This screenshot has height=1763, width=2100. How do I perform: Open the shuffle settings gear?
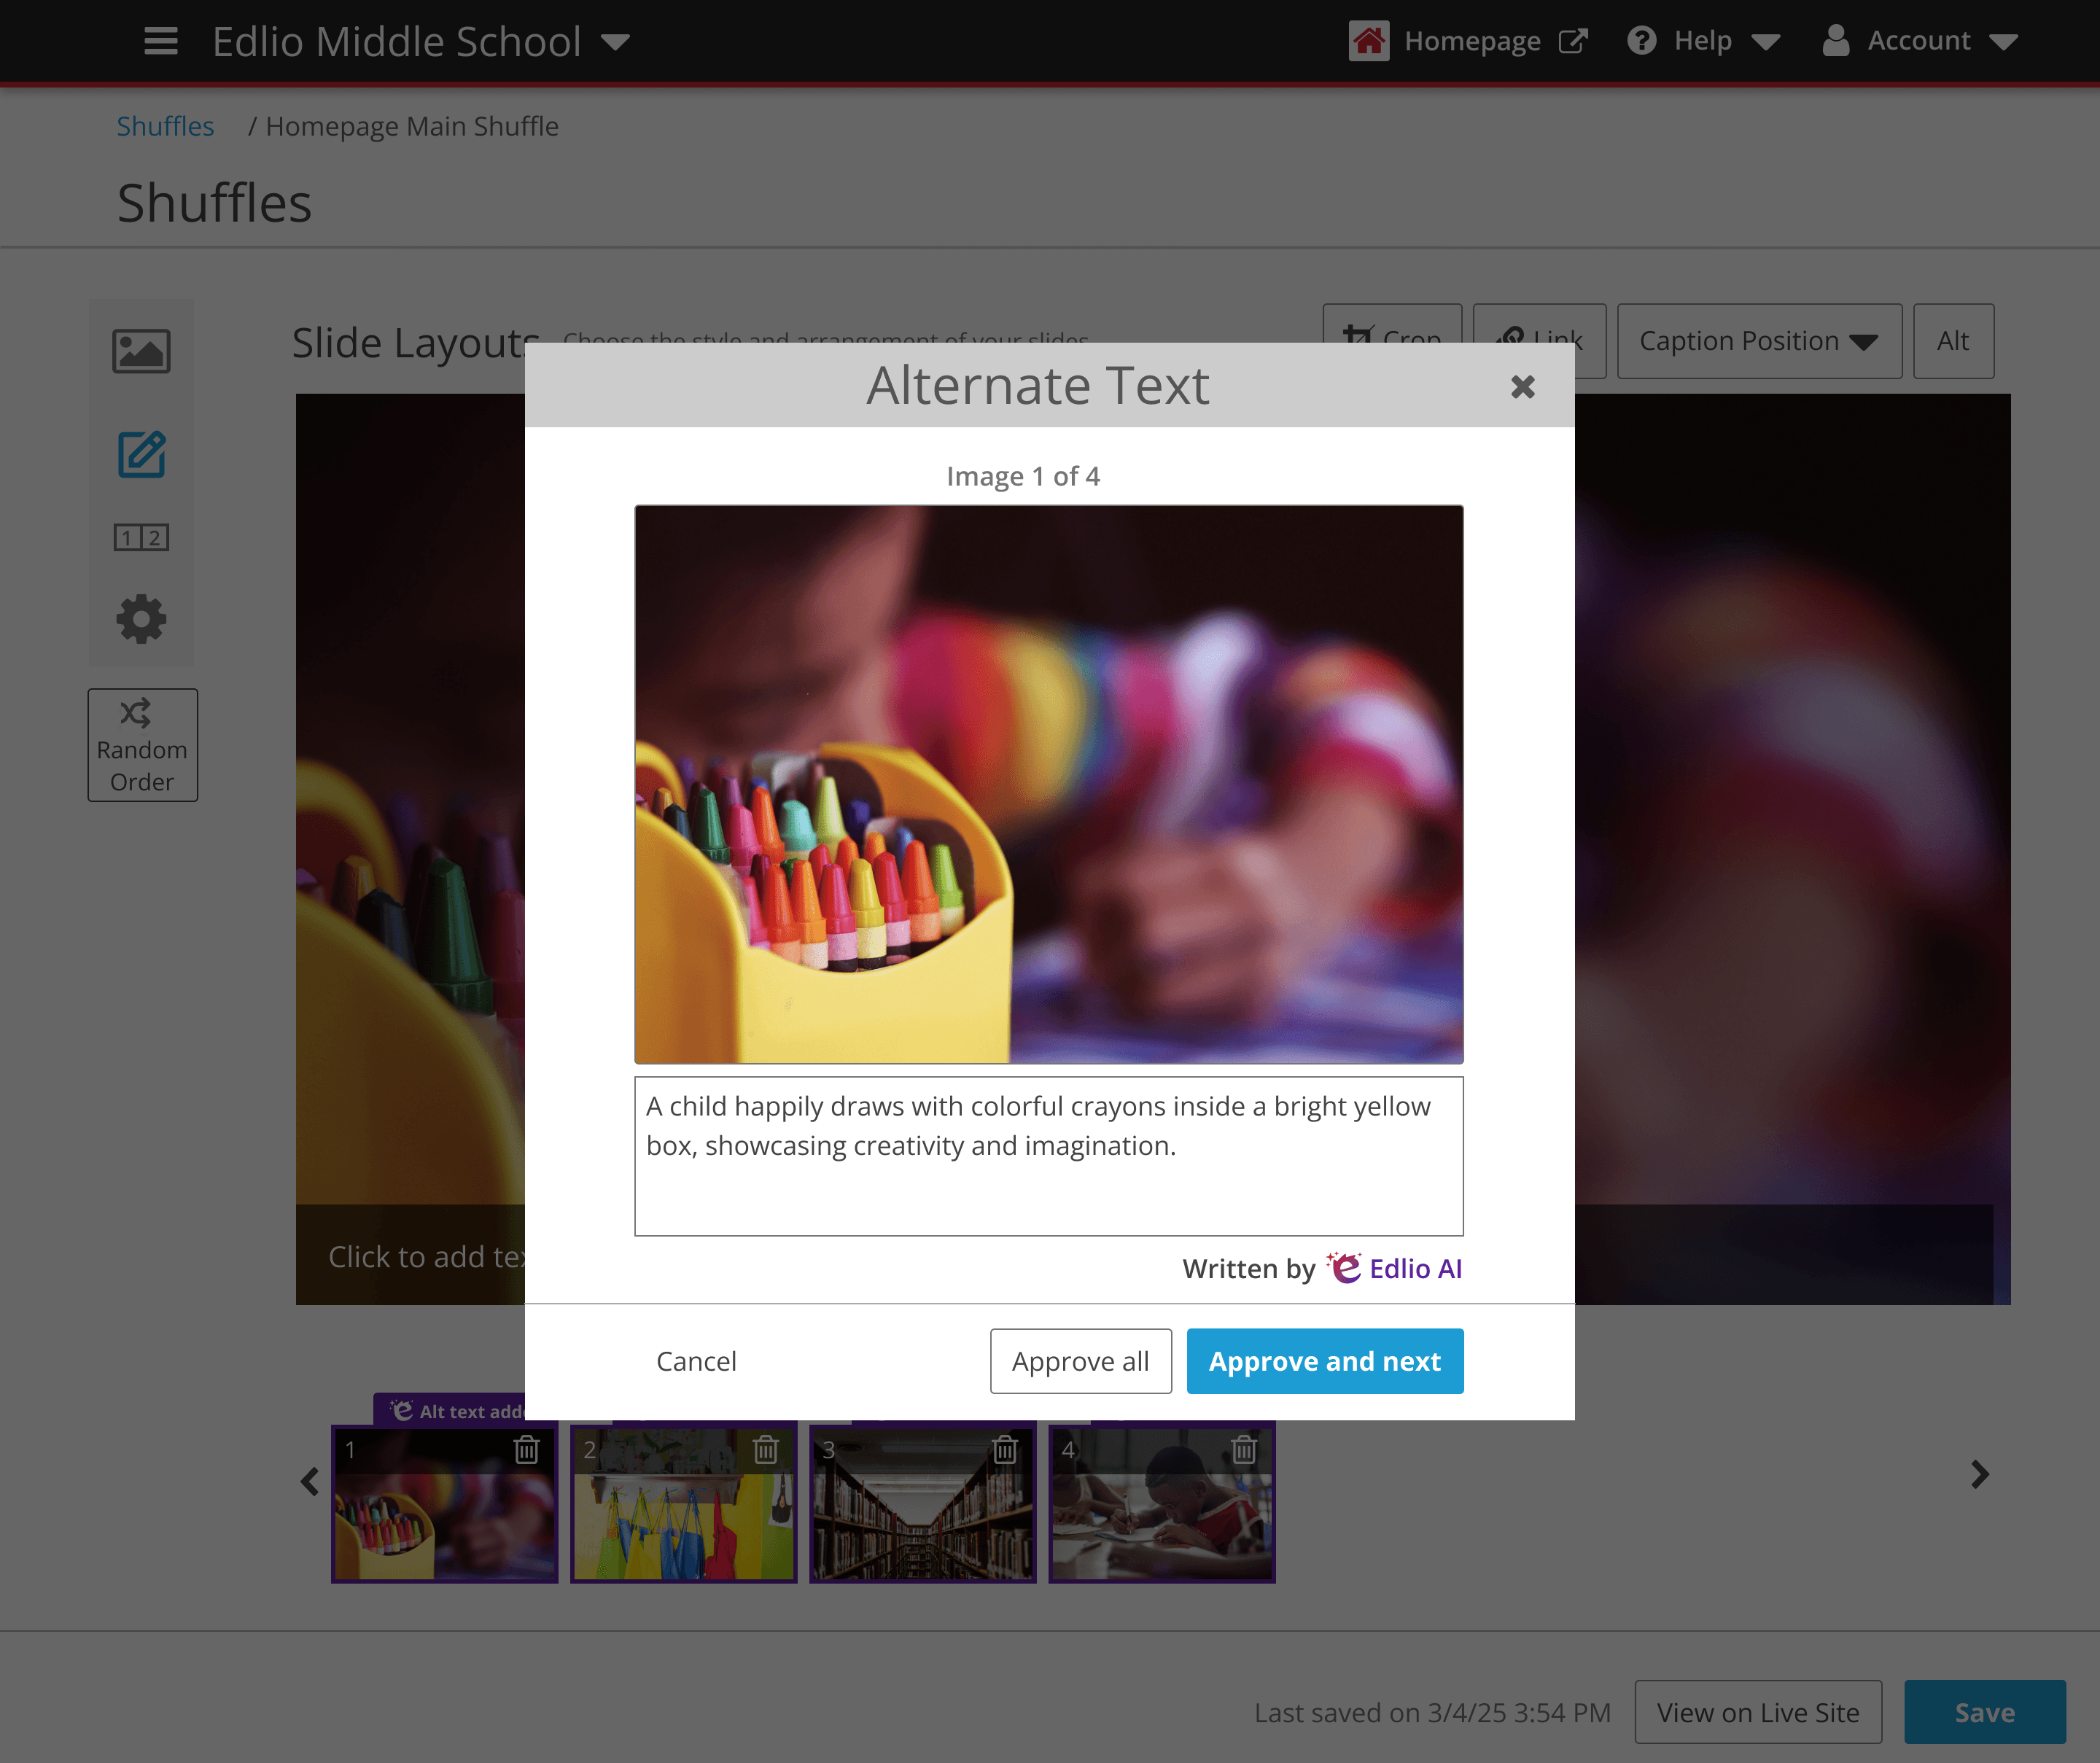coord(141,619)
